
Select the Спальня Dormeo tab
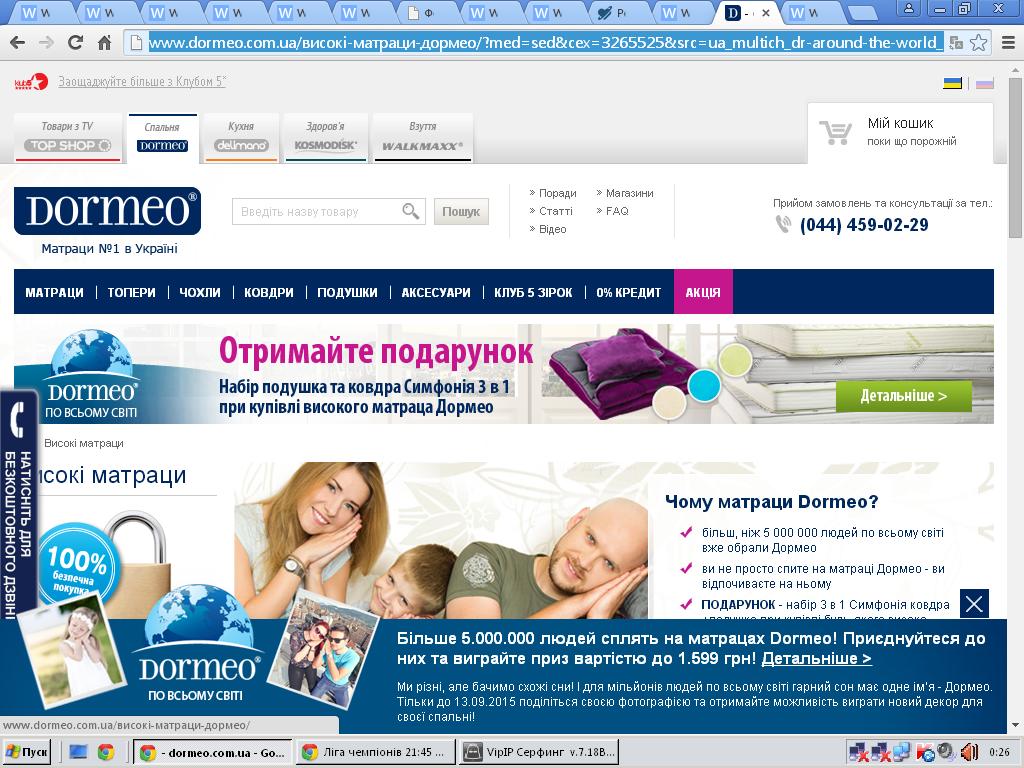point(162,137)
